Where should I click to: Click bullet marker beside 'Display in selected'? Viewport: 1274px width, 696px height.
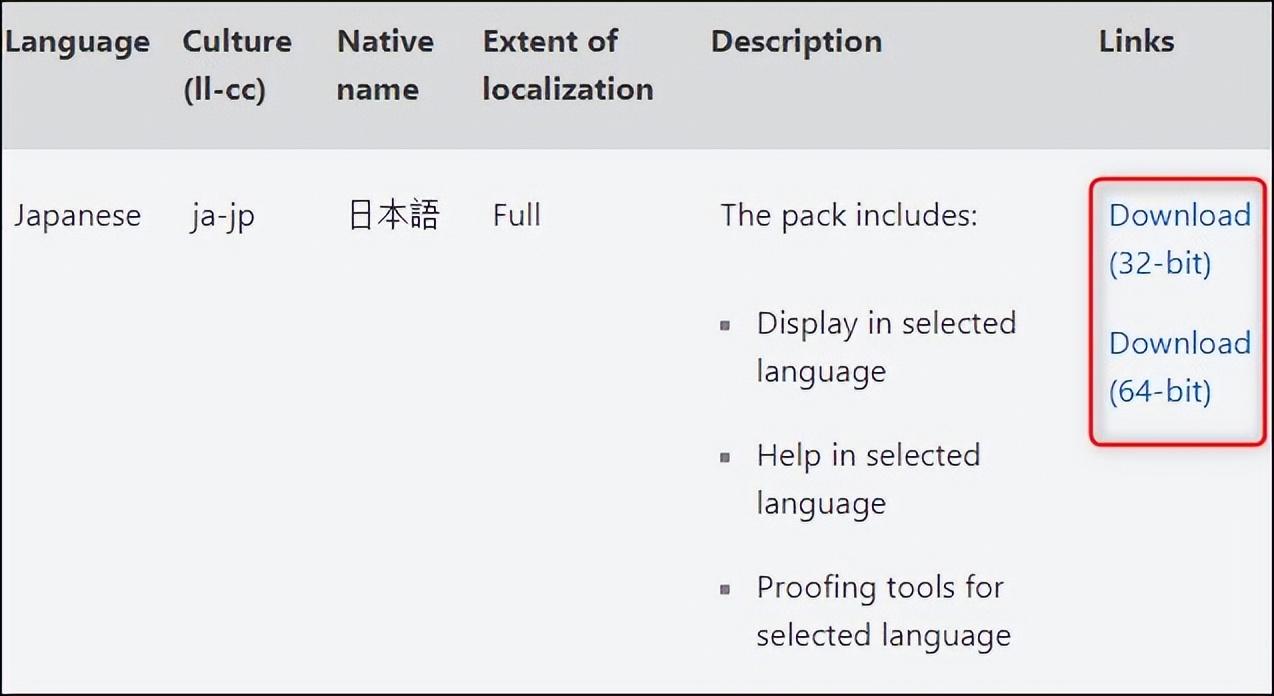tap(726, 325)
